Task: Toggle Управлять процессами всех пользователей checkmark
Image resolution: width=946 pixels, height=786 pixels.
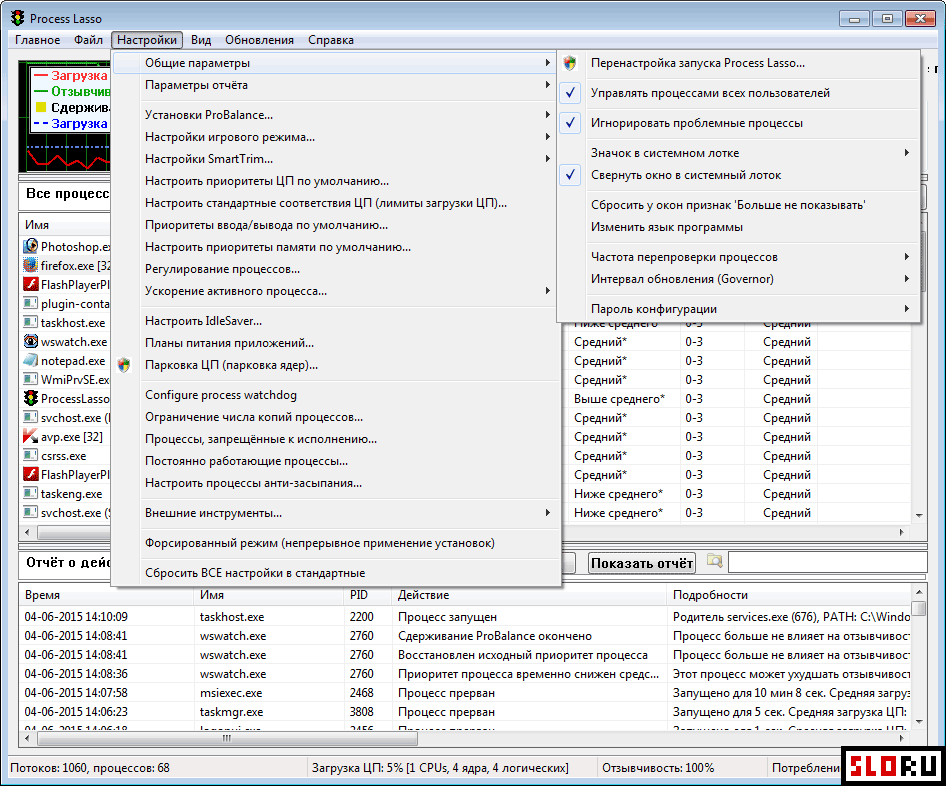Action: (x=570, y=93)
